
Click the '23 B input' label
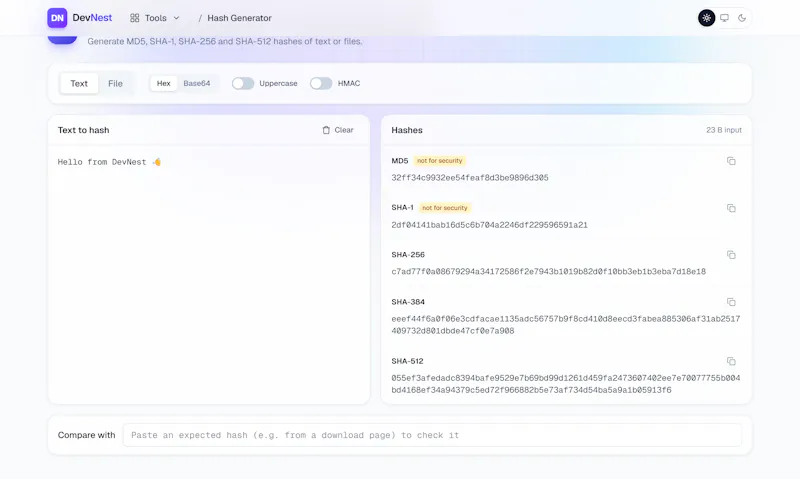pos(723,130)
